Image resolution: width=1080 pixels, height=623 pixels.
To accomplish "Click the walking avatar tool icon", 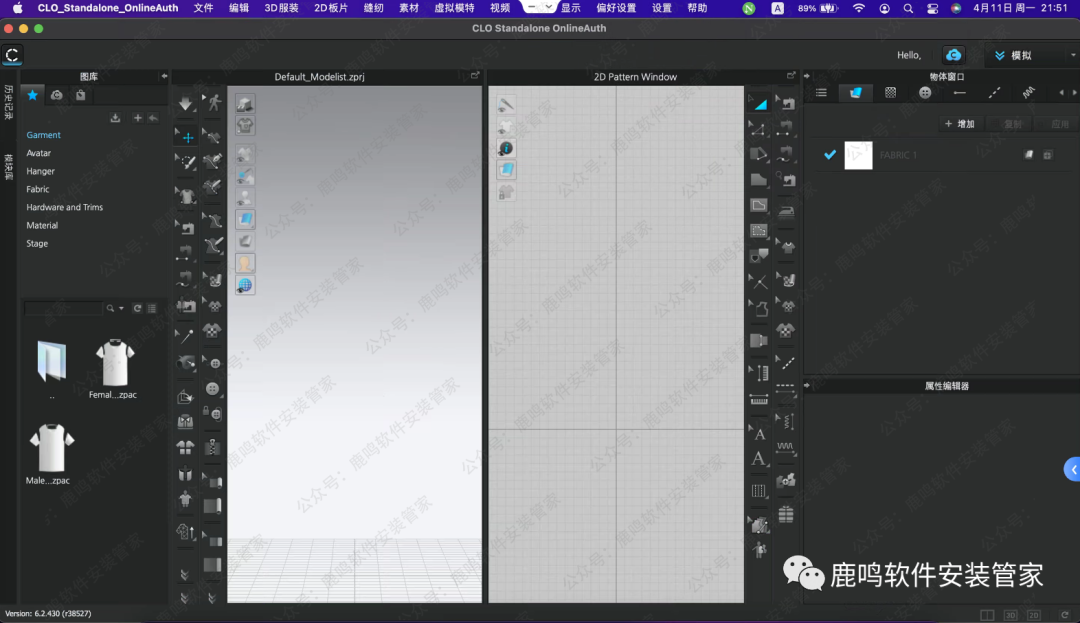I will [x=213, y=102].
